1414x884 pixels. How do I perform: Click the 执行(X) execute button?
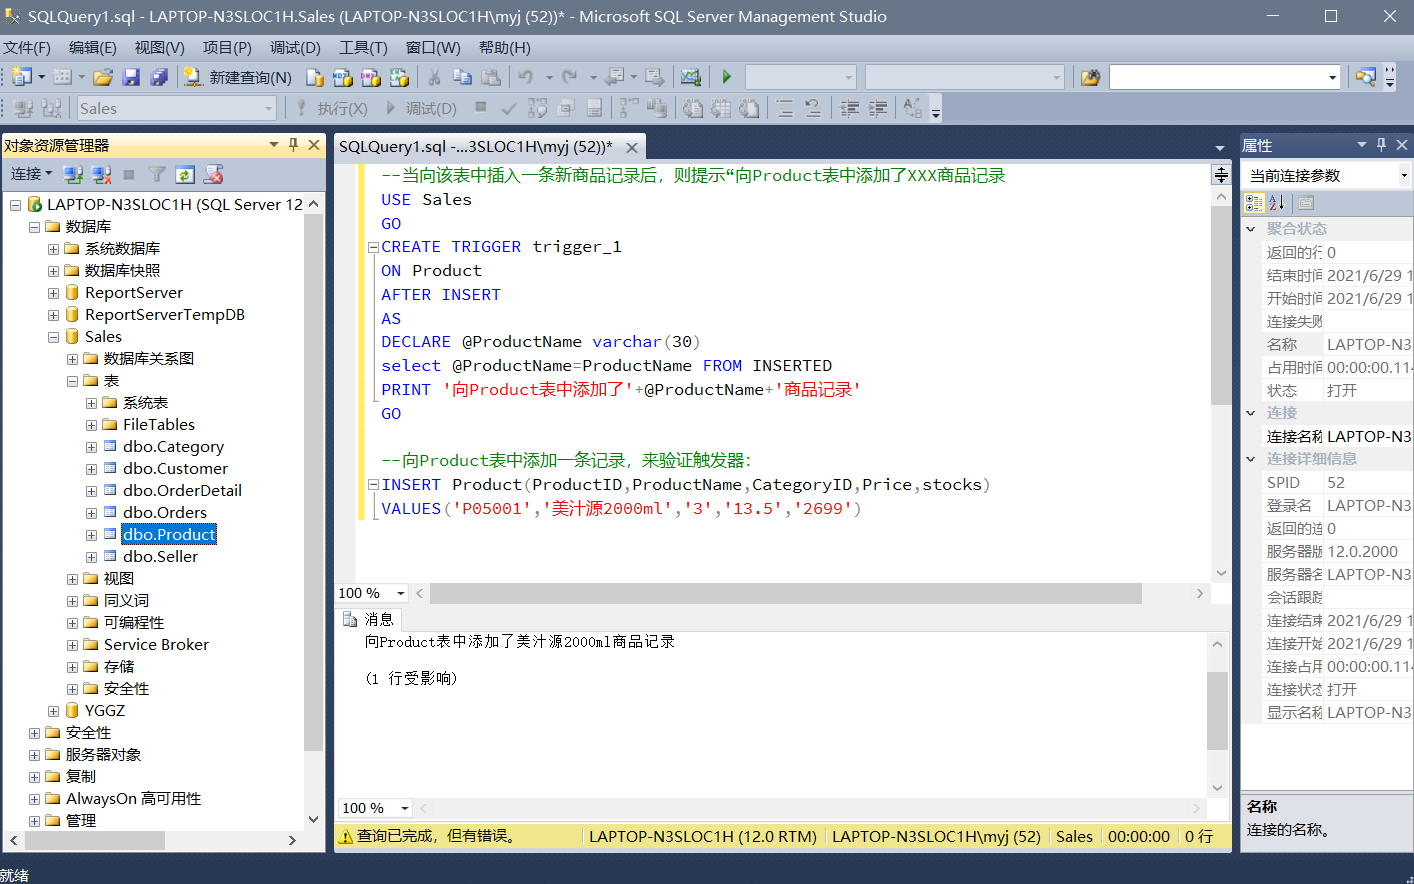[330, 108]
